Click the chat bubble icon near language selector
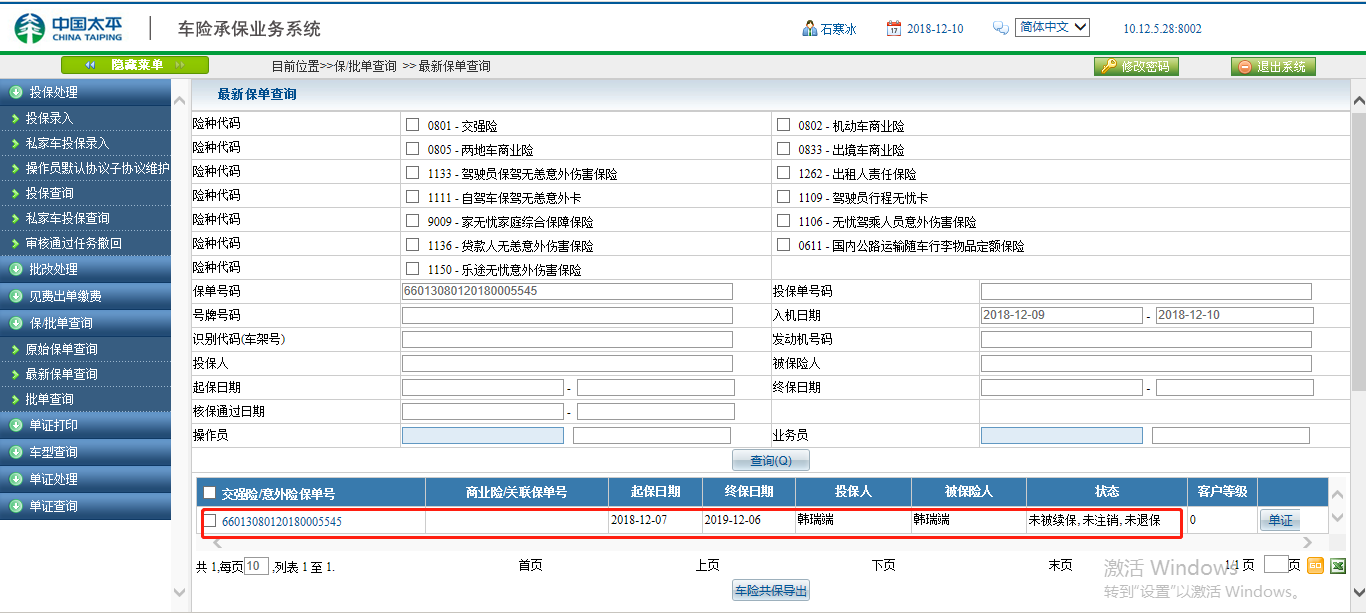1366x614 pixels. tap(1000, 29)
